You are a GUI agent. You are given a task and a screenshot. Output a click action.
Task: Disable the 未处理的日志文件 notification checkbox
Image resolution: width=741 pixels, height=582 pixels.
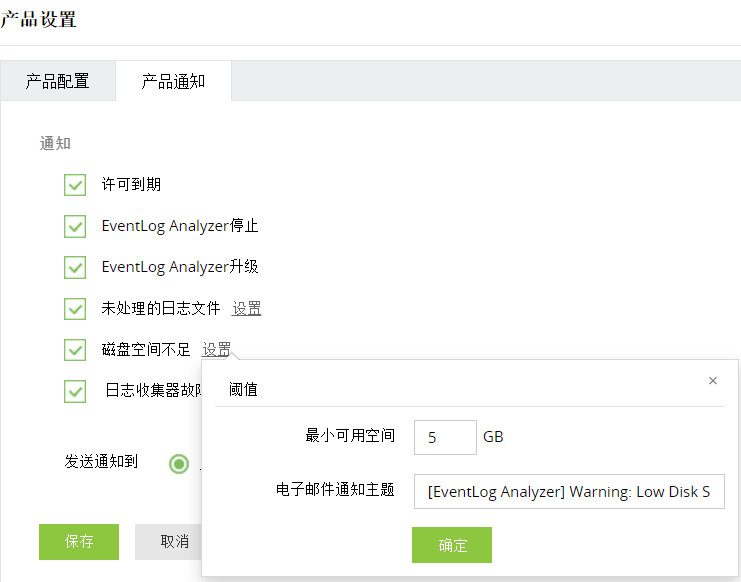[74, 308]
